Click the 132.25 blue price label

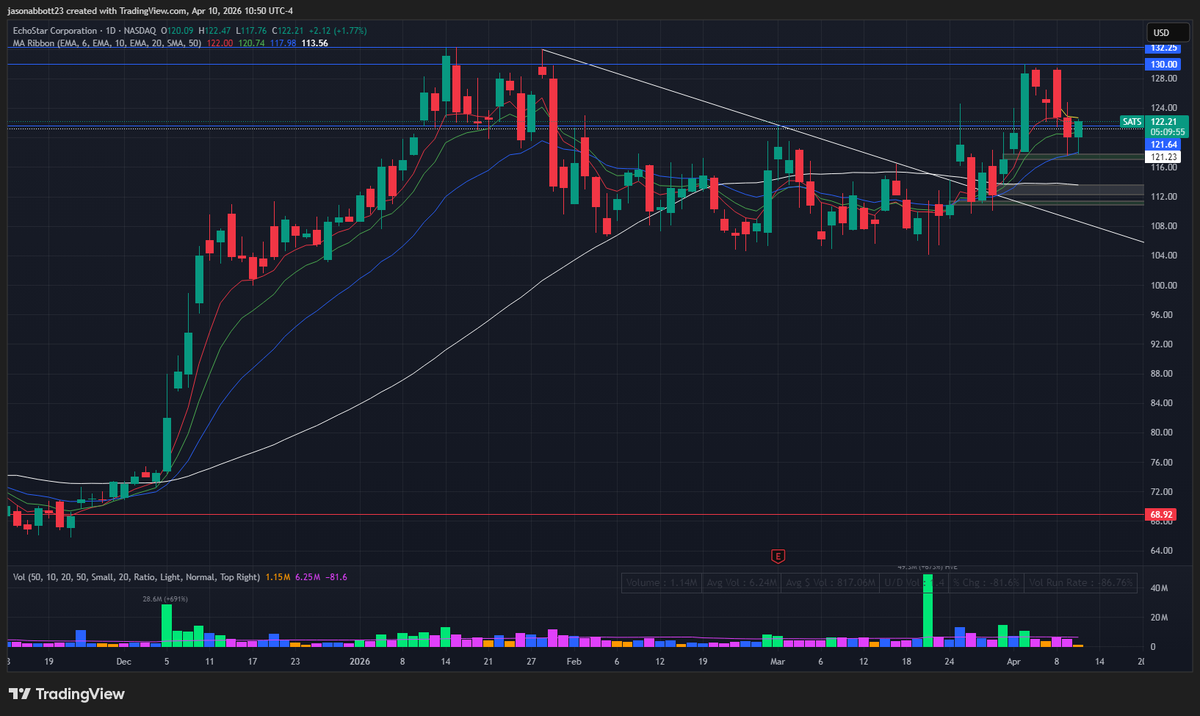pos(1162,48)
